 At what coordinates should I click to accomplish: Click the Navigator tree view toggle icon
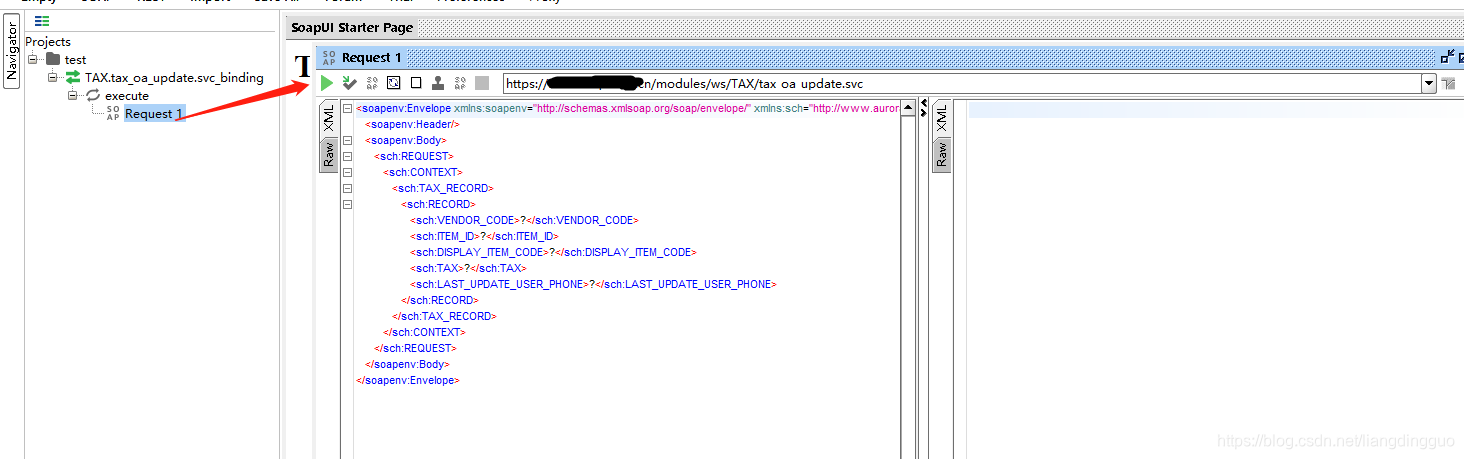tap(42, 20)
